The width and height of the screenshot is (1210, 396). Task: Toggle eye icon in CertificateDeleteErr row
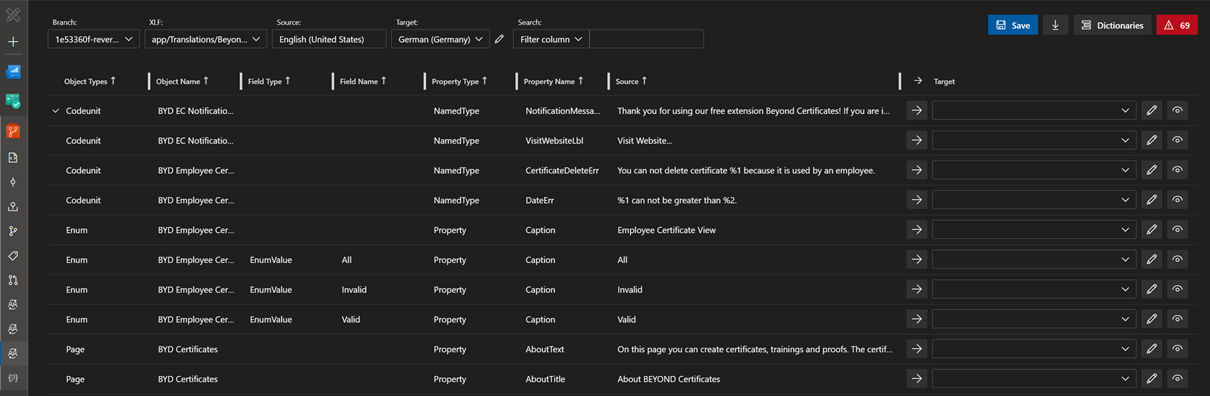coord(1178,170)
